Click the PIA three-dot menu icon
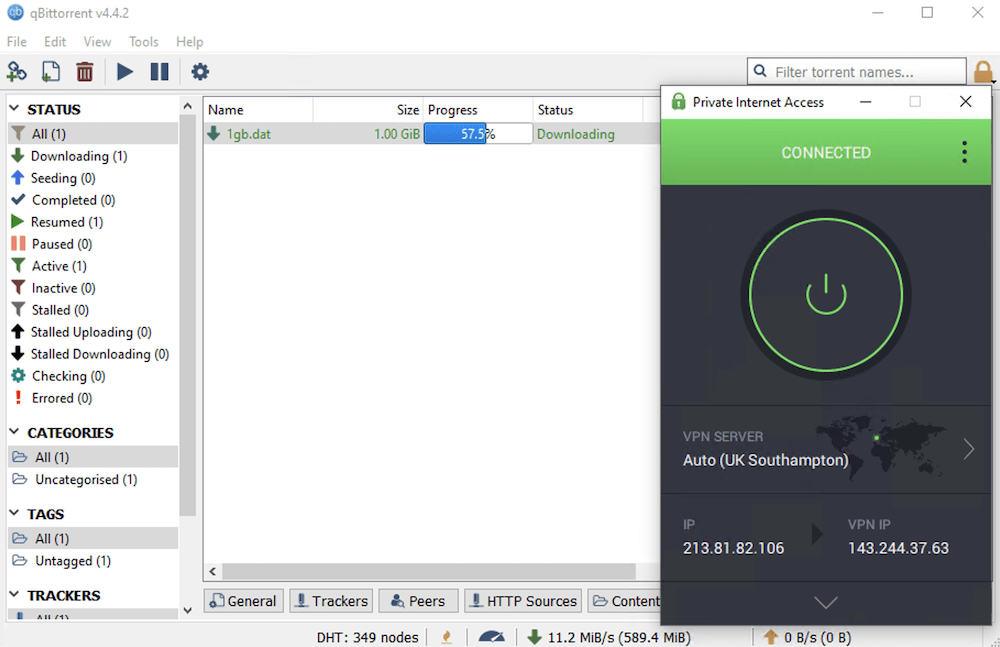The height and width of the screenshot is (647, 1000). 964,152
